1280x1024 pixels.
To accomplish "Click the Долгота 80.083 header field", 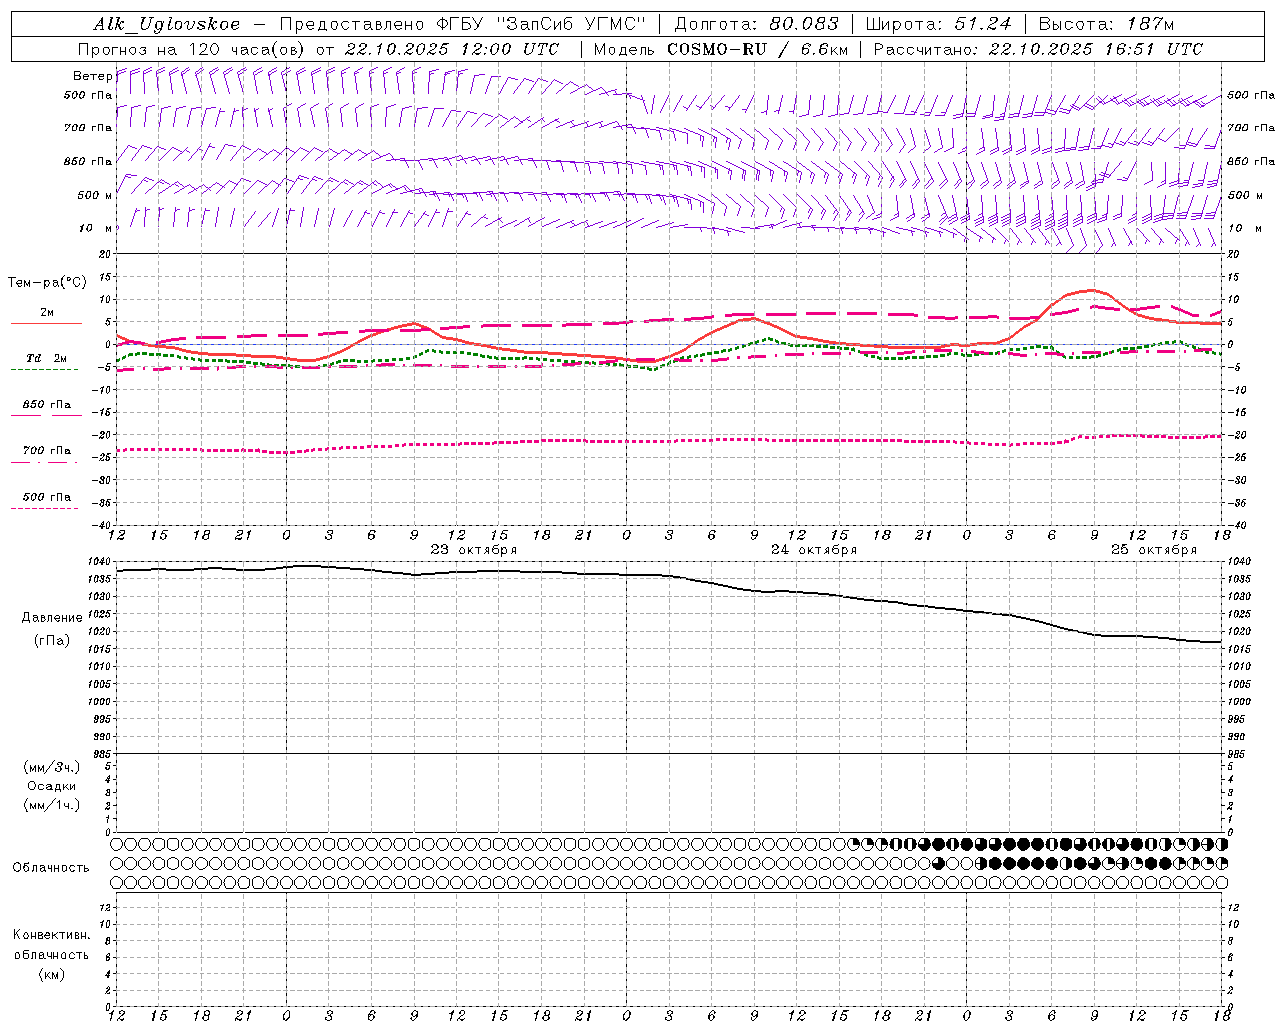I will pos(756,24).
